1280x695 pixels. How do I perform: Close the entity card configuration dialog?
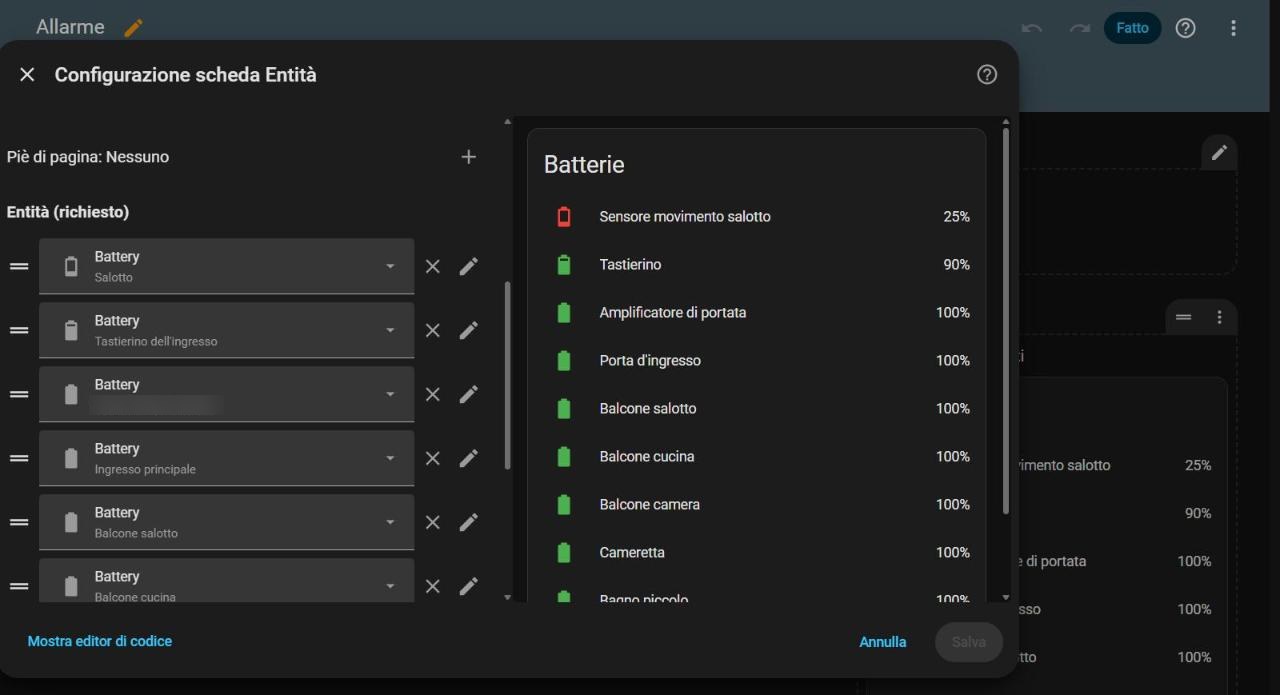tap(27, 75)
